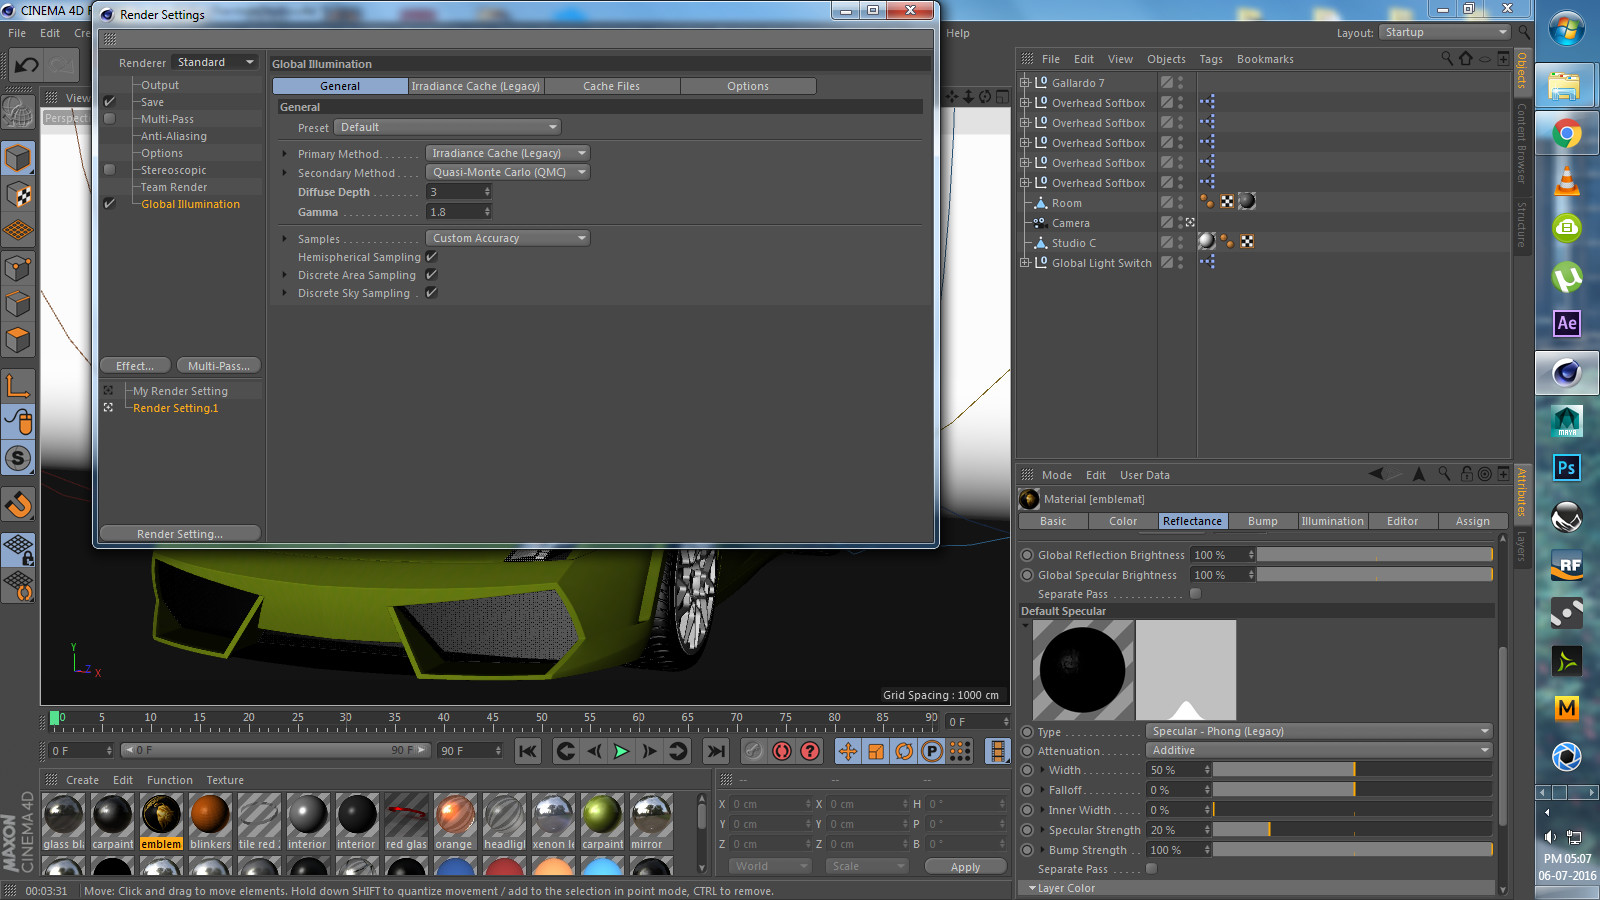1600x900 pixels.
Task: Adjust Global Reflection Brightness slider
Action: click(1375, 555)
